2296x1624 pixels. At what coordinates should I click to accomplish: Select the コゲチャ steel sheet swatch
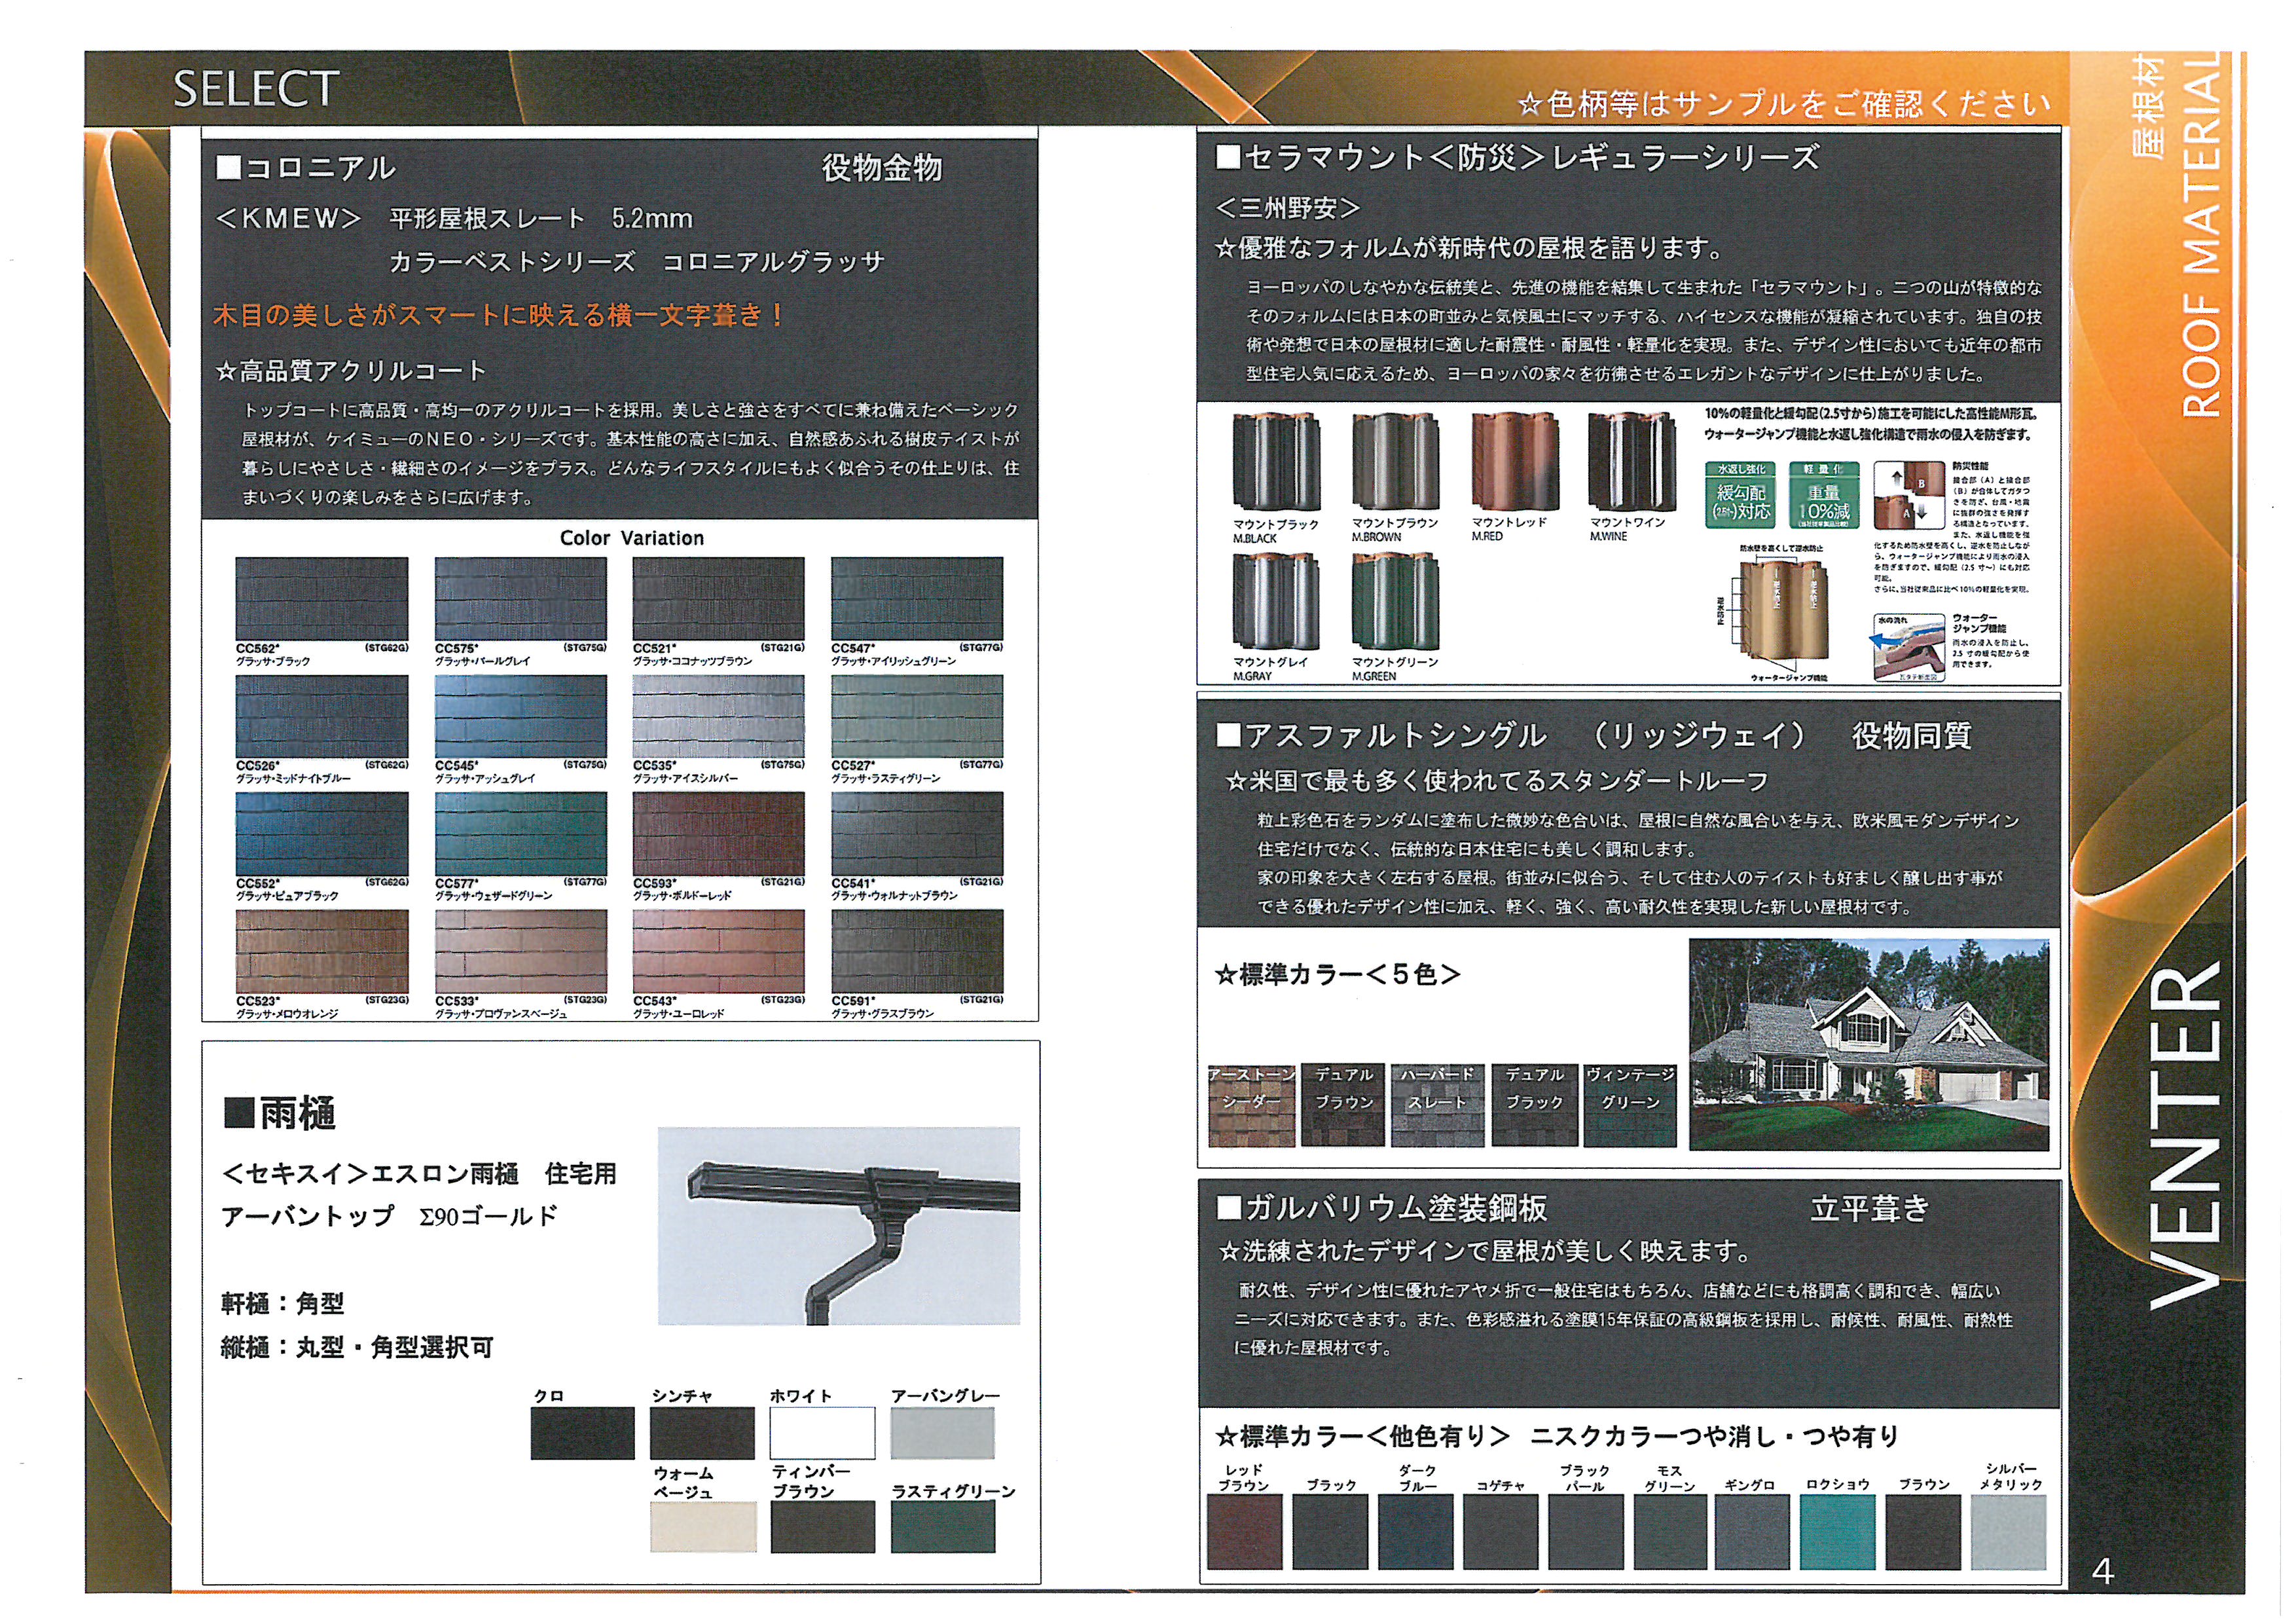1501,1533
